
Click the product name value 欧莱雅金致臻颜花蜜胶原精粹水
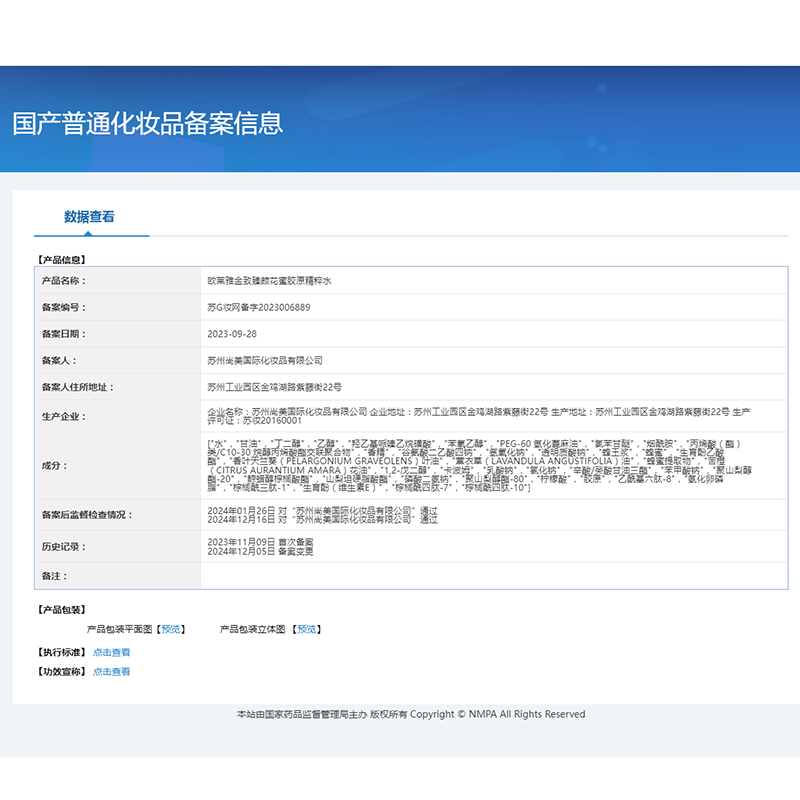(x=268, y=281)
